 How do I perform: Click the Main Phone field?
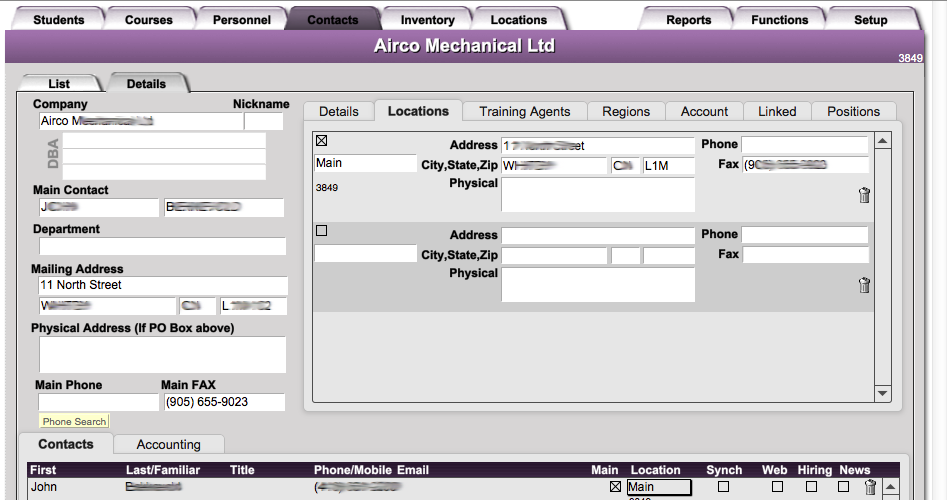(x=98, y=402)
